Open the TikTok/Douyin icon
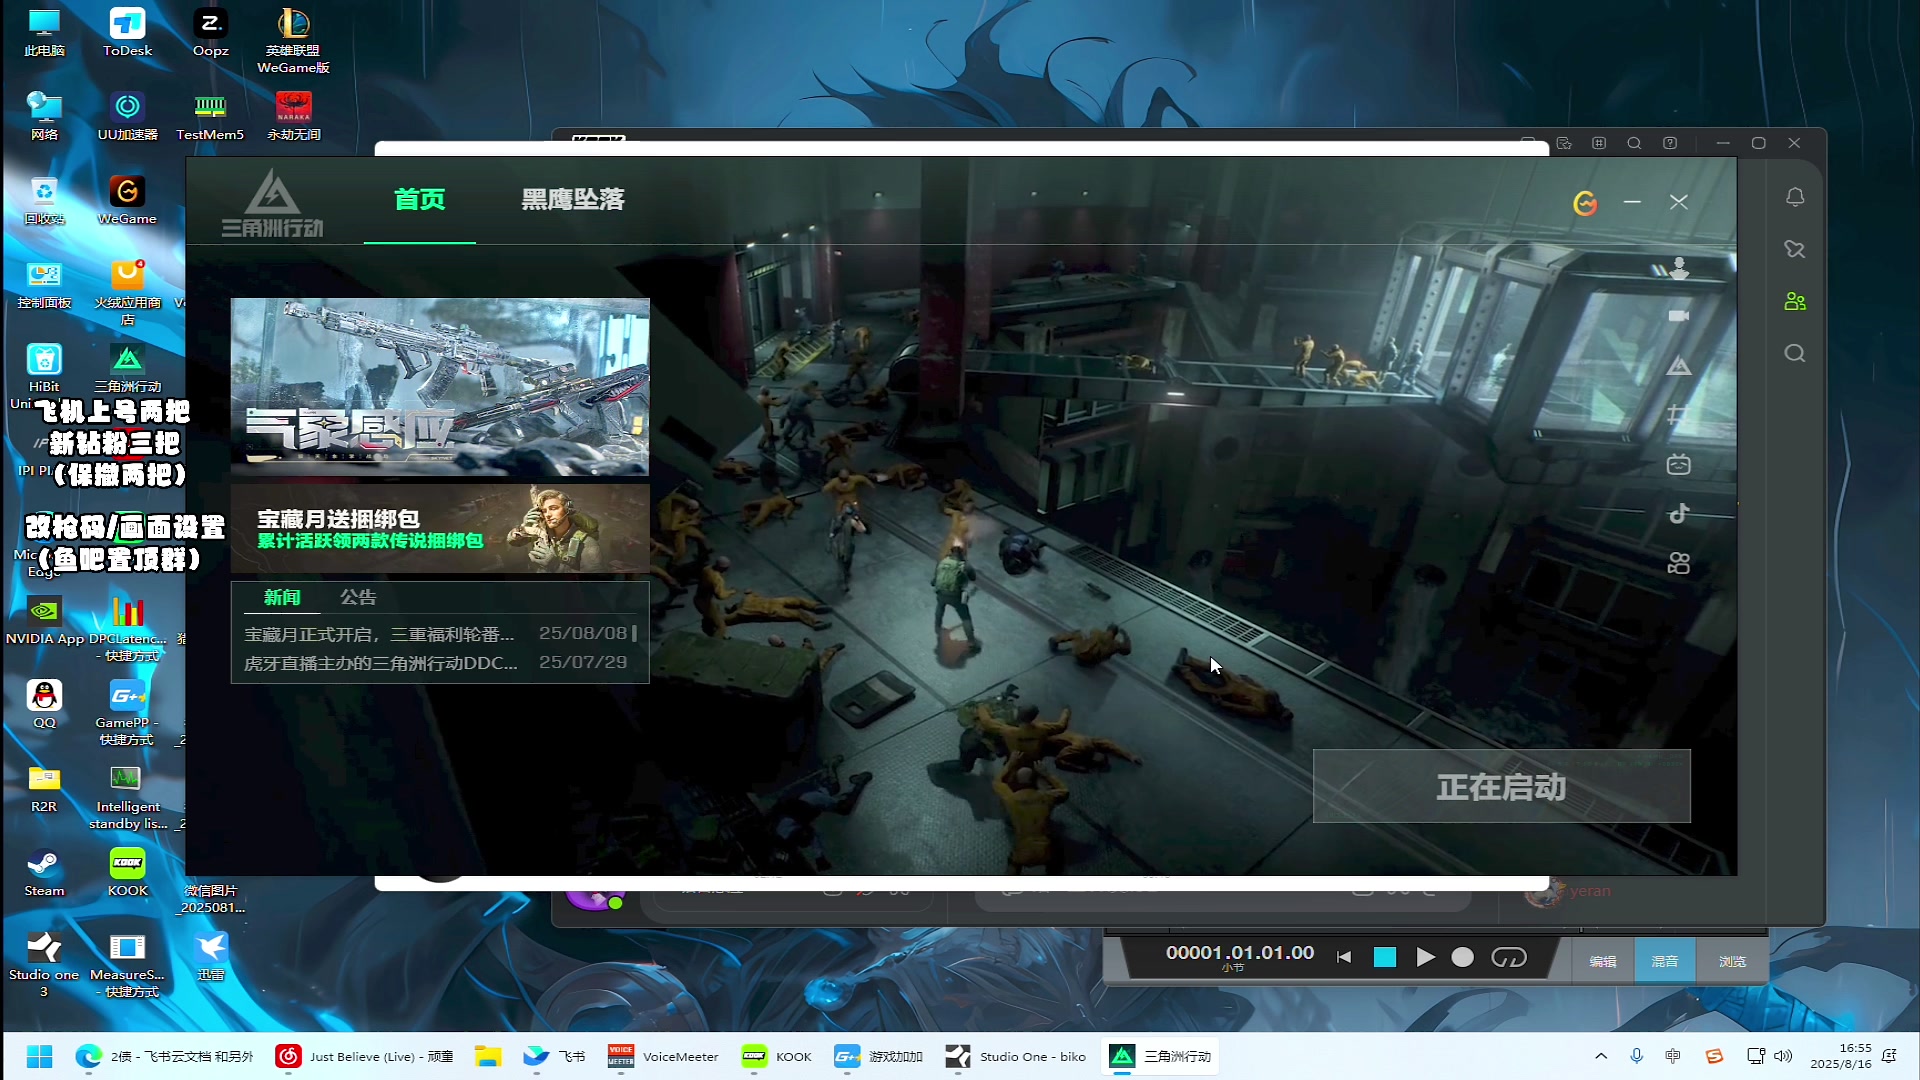 click(1679, 514)
